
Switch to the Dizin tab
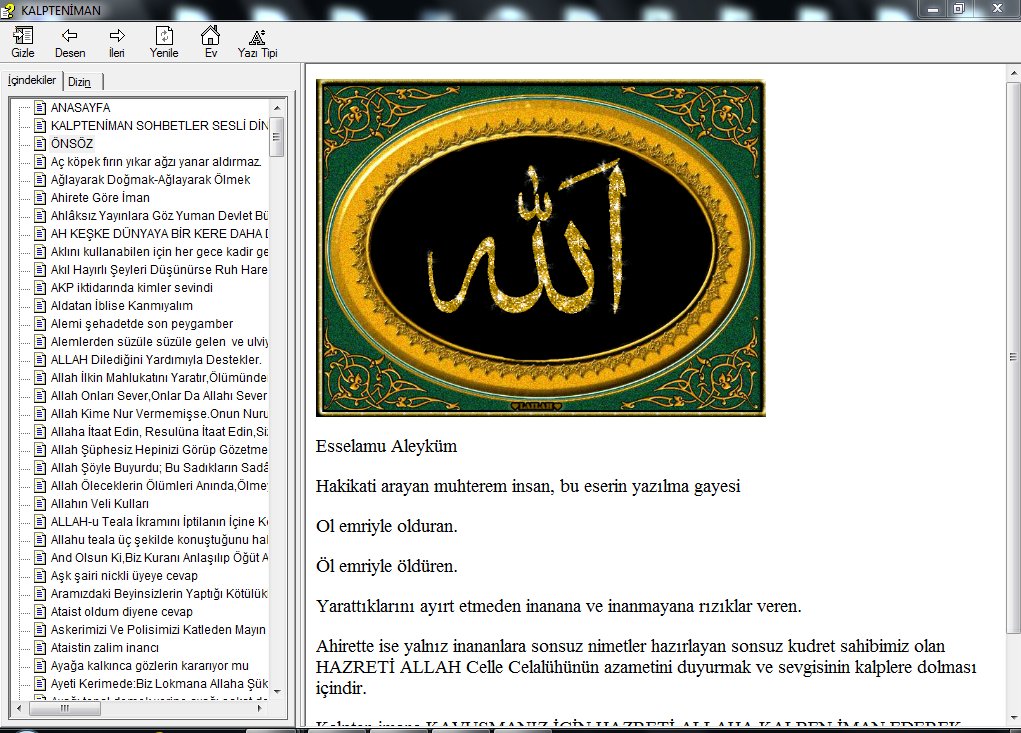(79, 81)
